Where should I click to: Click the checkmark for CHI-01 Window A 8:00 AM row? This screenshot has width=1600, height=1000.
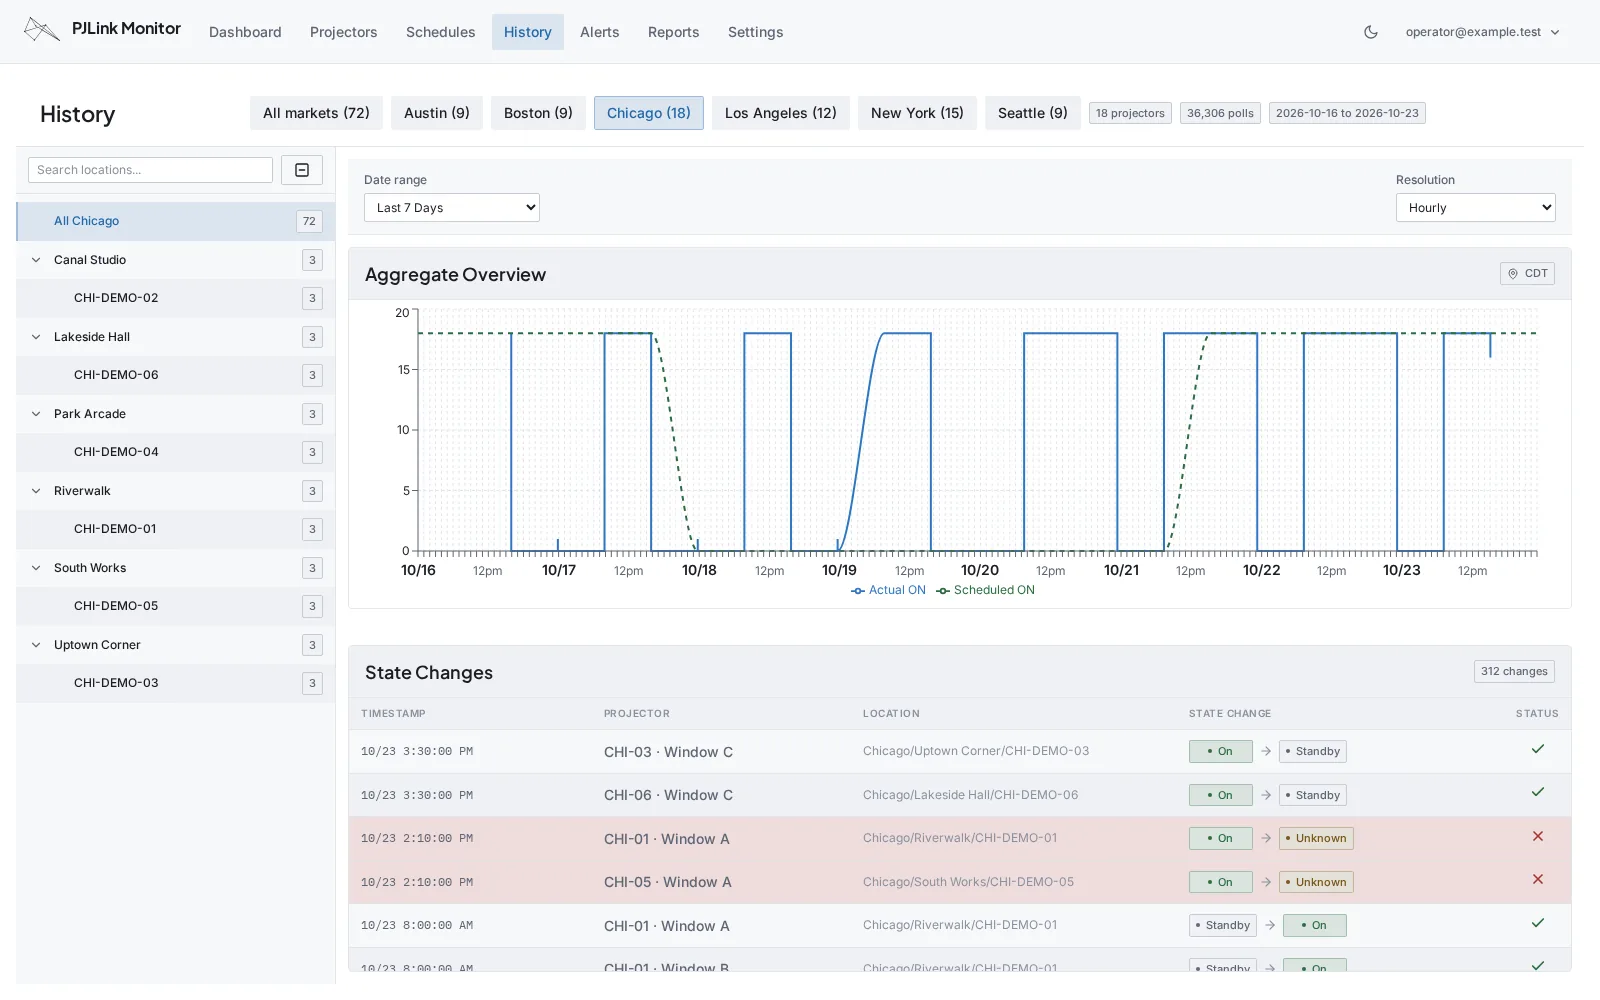(x=1538, y=923)
